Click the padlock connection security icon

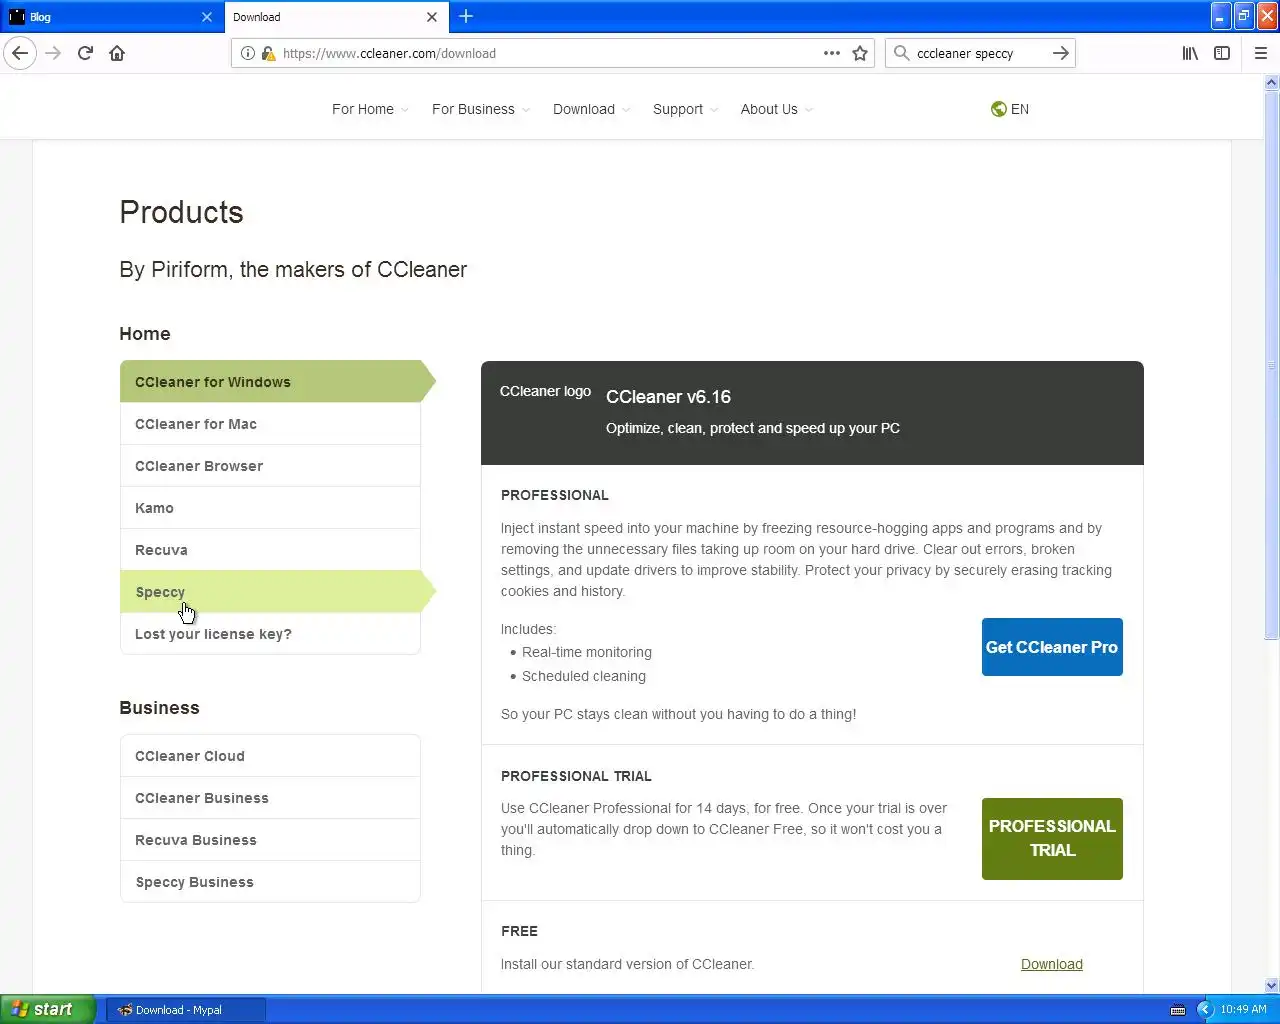(268, 53)
